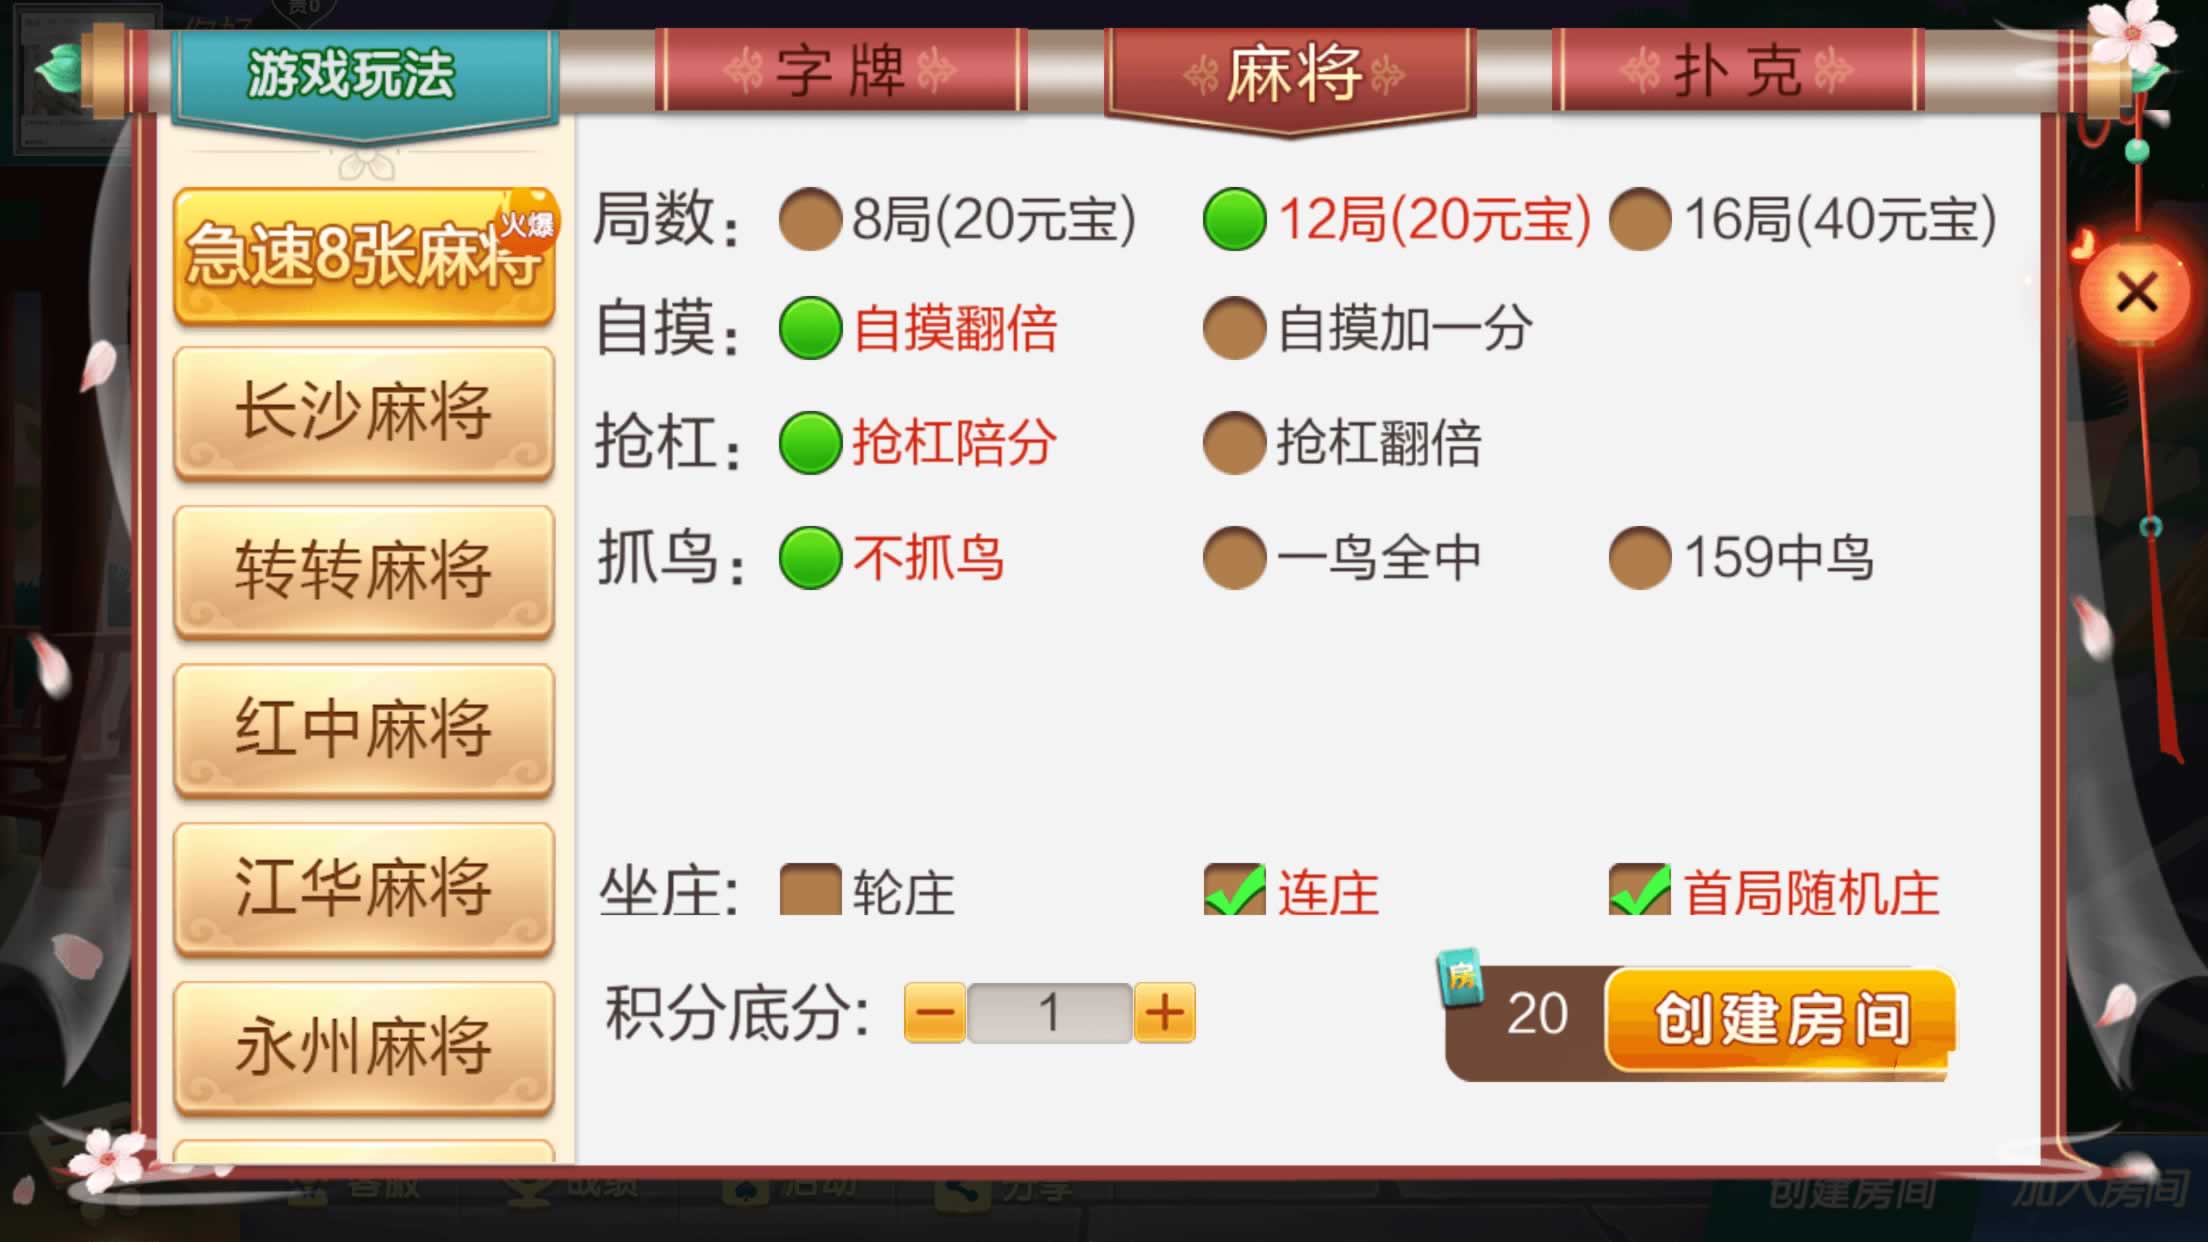Increase base score with plus button
2208x1242 pixels.
pos(1164,1012)
